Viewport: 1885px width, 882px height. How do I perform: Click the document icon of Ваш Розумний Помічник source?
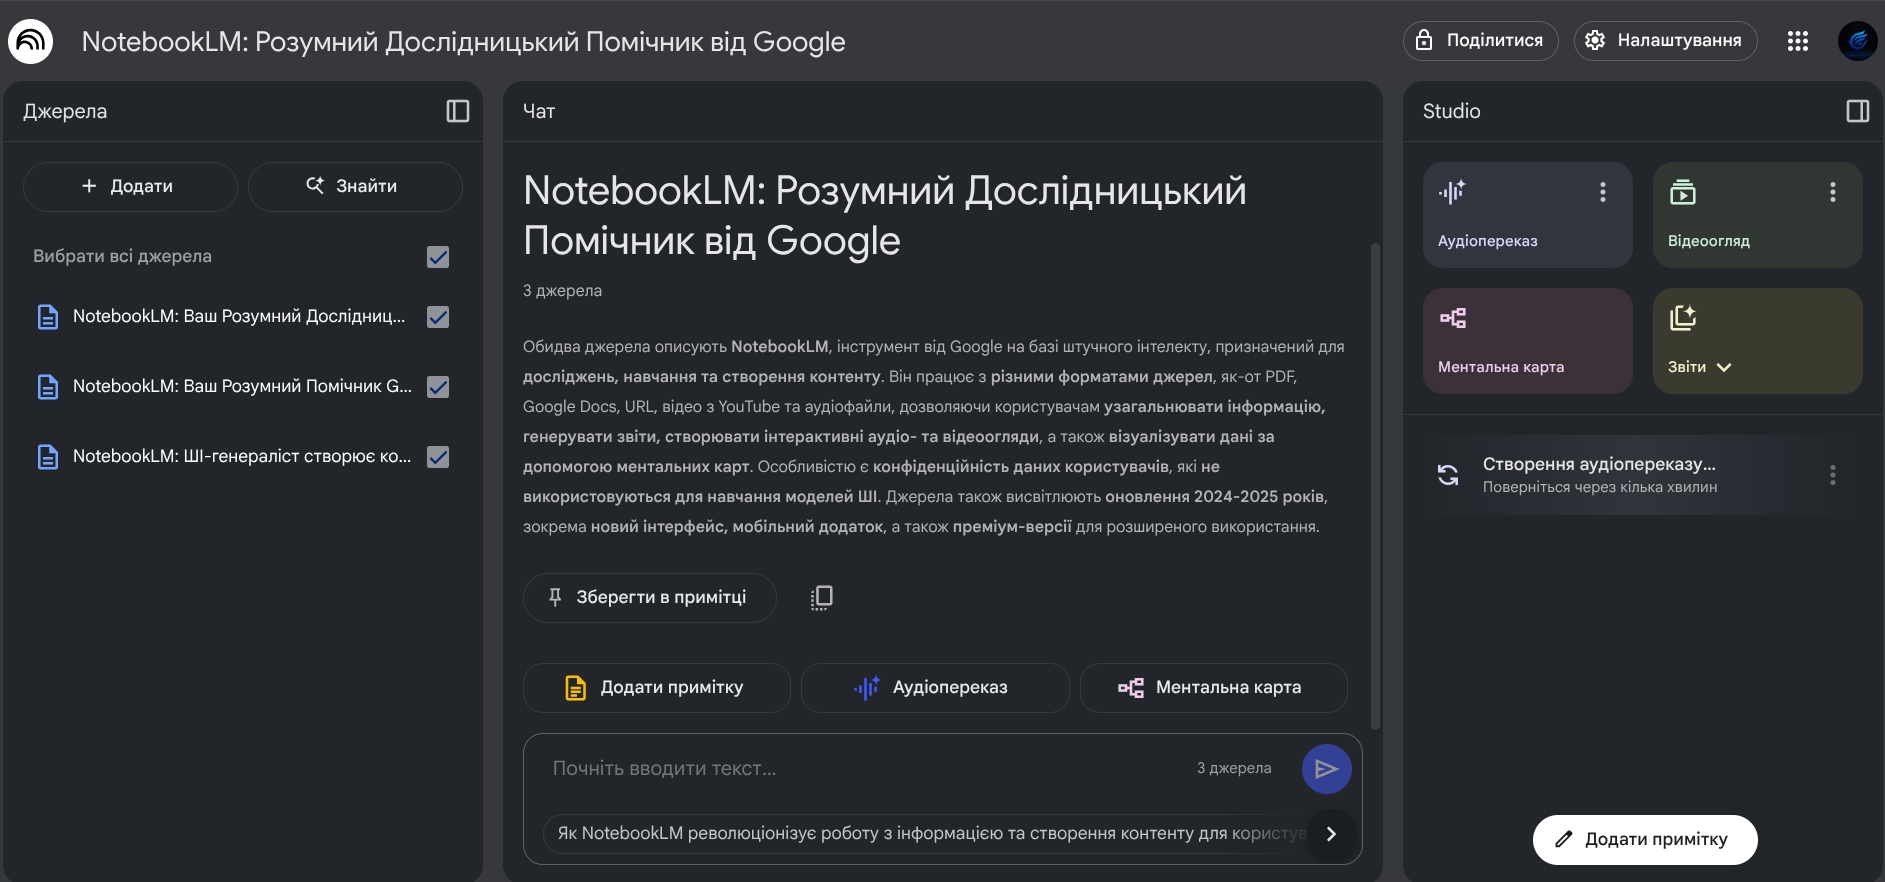pyautogui.click(x=47, y=387)
